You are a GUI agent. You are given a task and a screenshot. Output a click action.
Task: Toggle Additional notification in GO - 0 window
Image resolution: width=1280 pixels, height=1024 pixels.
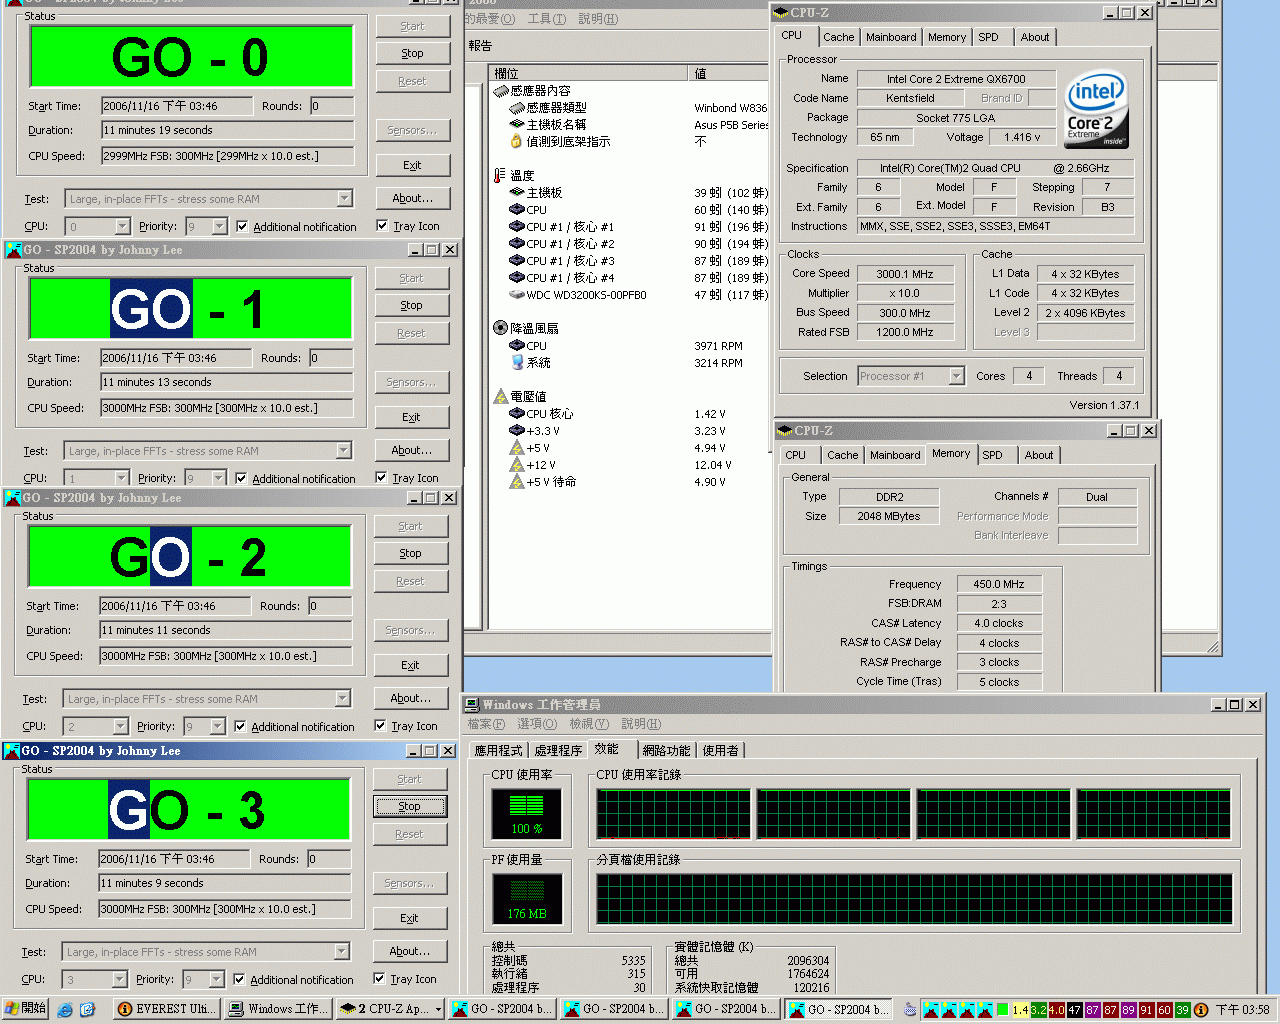tap(242, 226)
